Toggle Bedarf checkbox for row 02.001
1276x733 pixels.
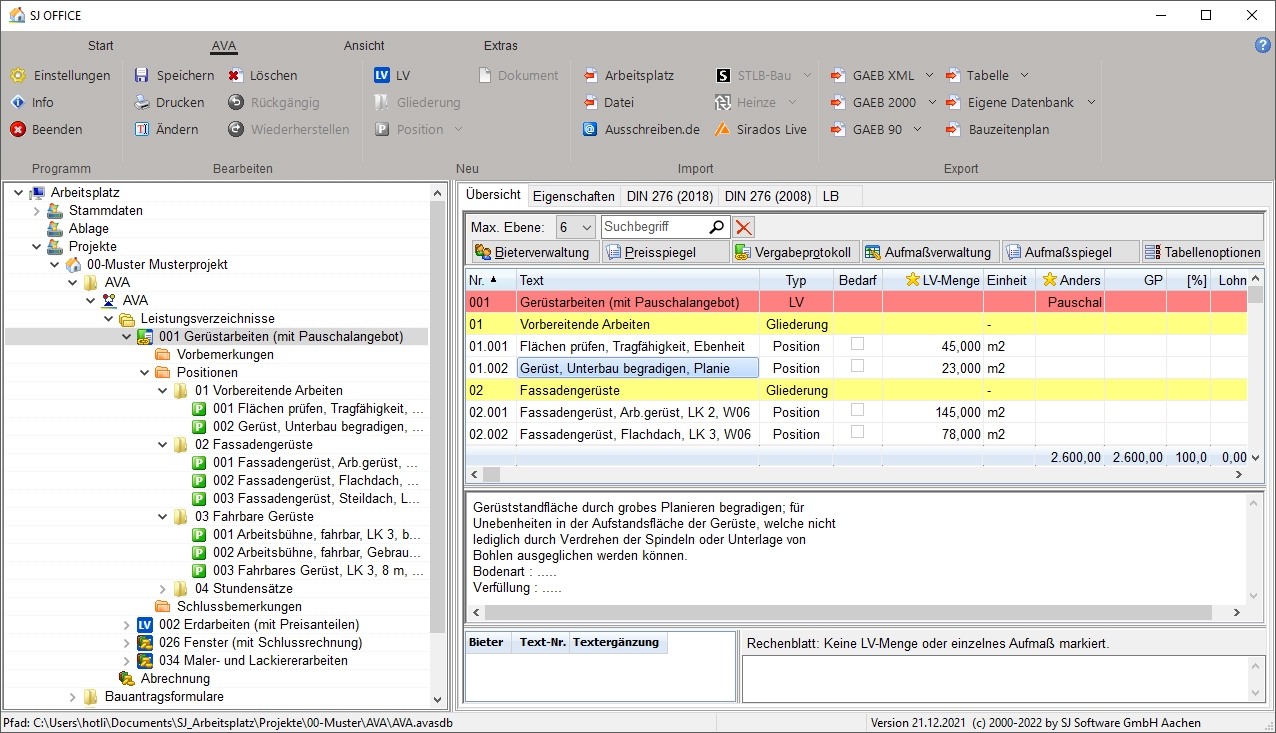(857, 411)
